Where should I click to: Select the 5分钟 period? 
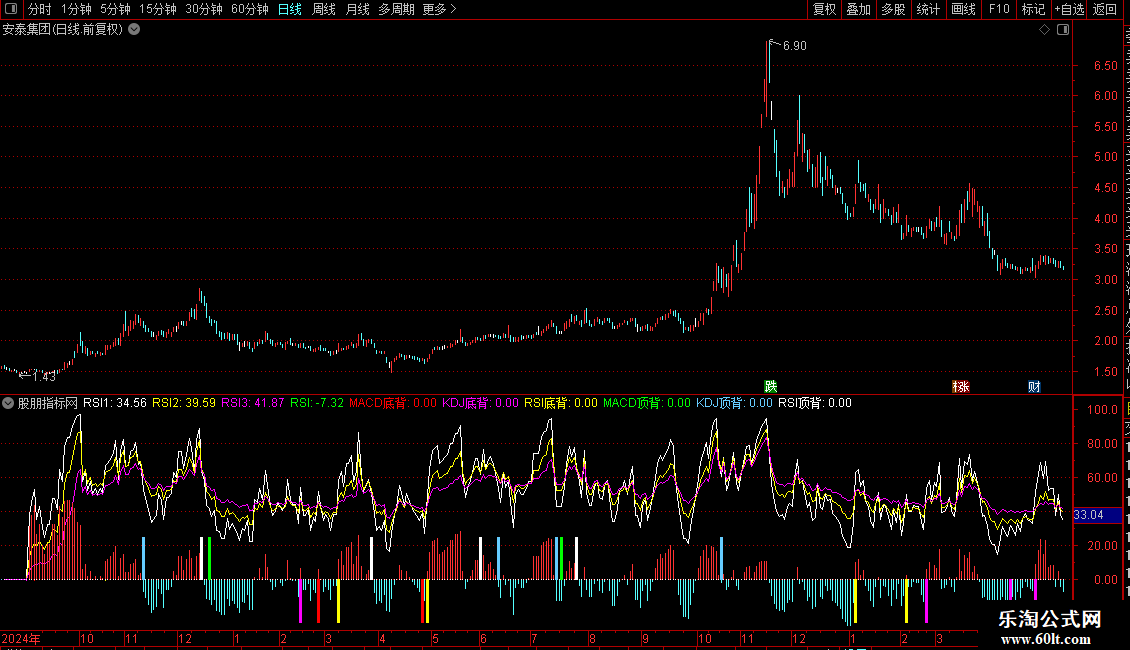[x=115, y=9]
